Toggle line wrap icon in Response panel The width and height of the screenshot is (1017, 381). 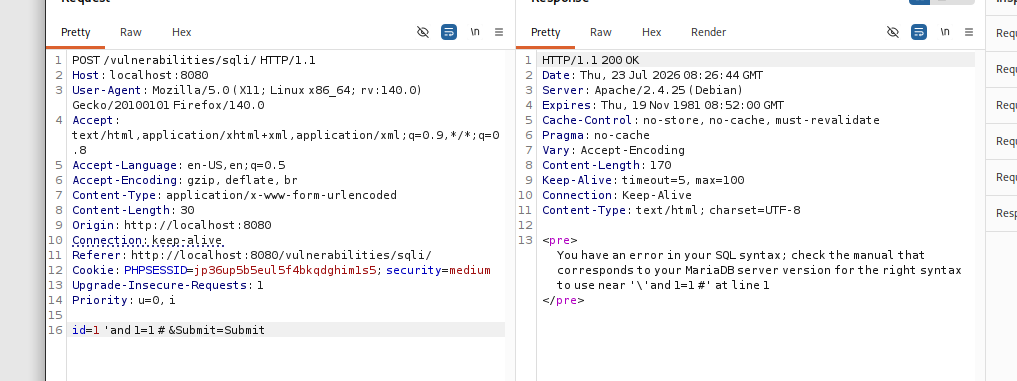pyautogui.click(x=919, y=32)
